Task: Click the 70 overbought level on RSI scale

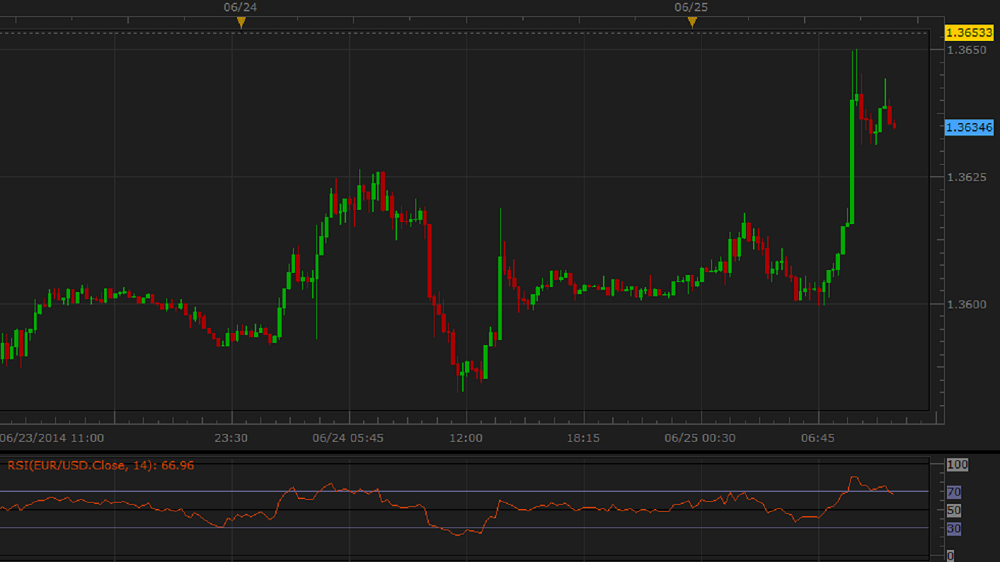Action: 953,492
